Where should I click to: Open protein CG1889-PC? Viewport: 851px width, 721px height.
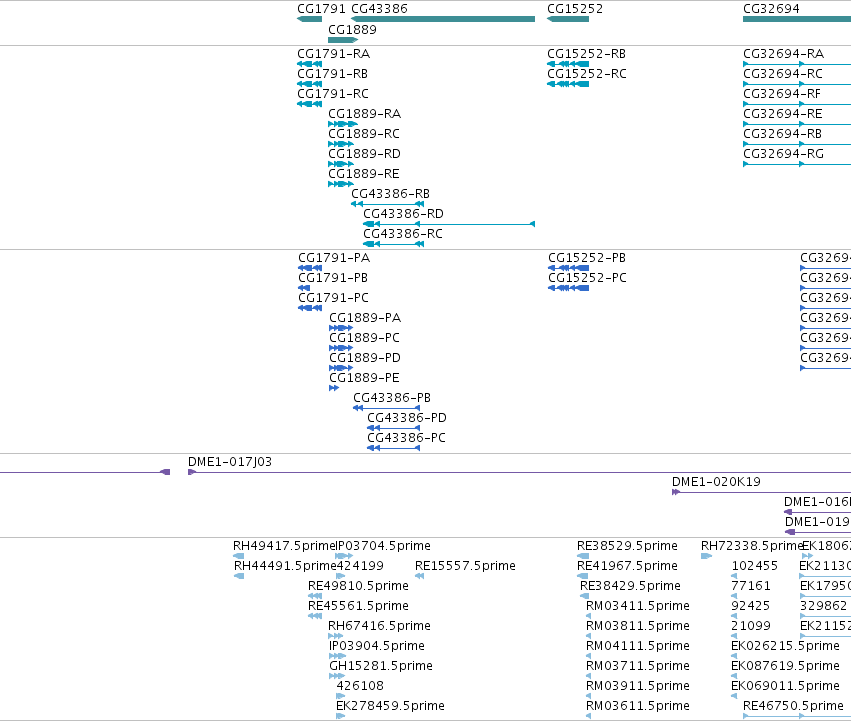pos(364,338)
